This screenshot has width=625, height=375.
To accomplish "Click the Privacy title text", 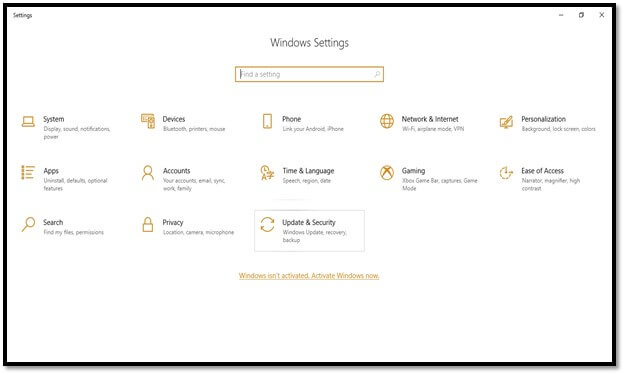I will [x=173, y=222].
